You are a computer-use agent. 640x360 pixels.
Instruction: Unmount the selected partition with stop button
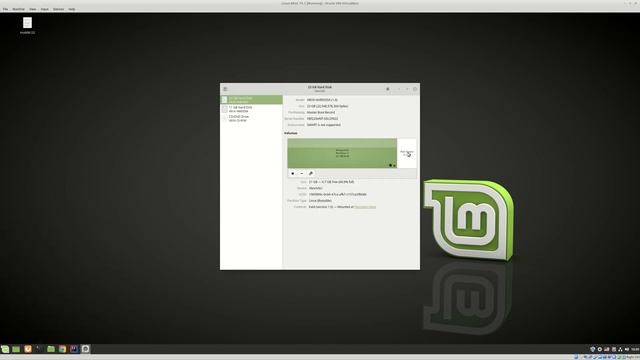tap(293, 173)
